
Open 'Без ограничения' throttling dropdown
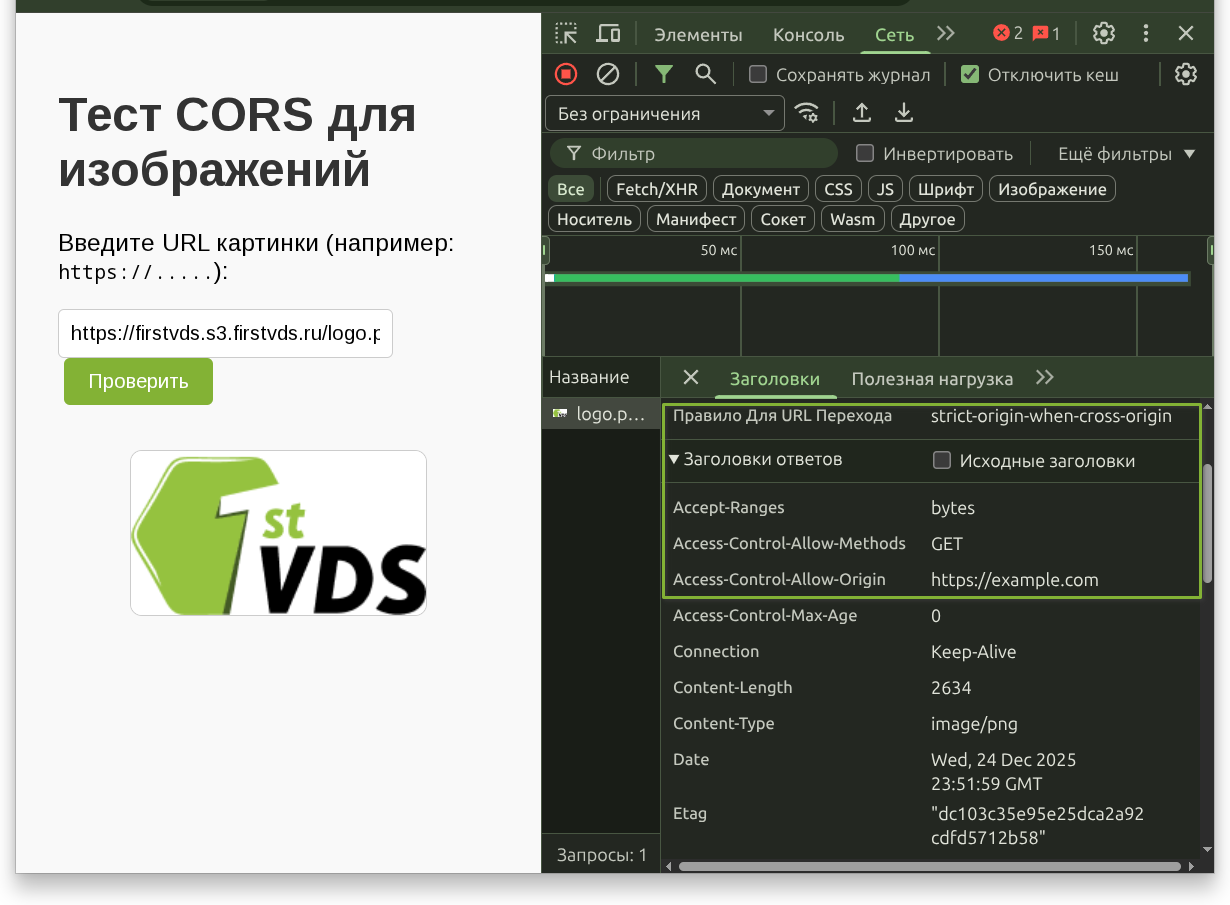[x=664, y=113]
